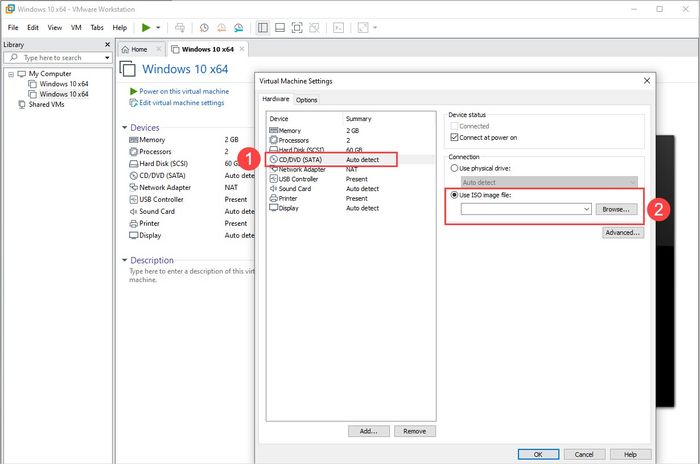Click the stretch guest display icon

tap(363, 28)
